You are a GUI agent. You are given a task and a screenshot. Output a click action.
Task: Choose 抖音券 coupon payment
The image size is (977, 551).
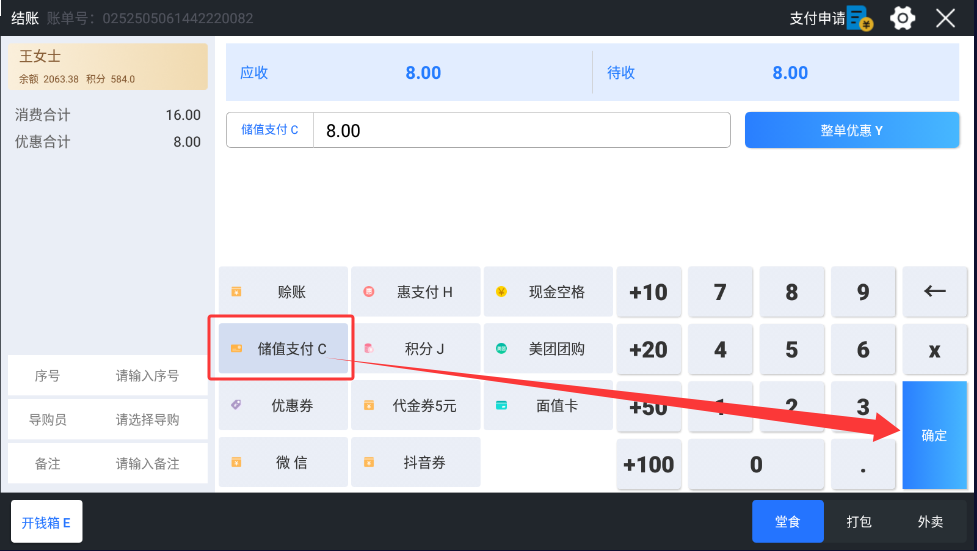tap(416, 462)
